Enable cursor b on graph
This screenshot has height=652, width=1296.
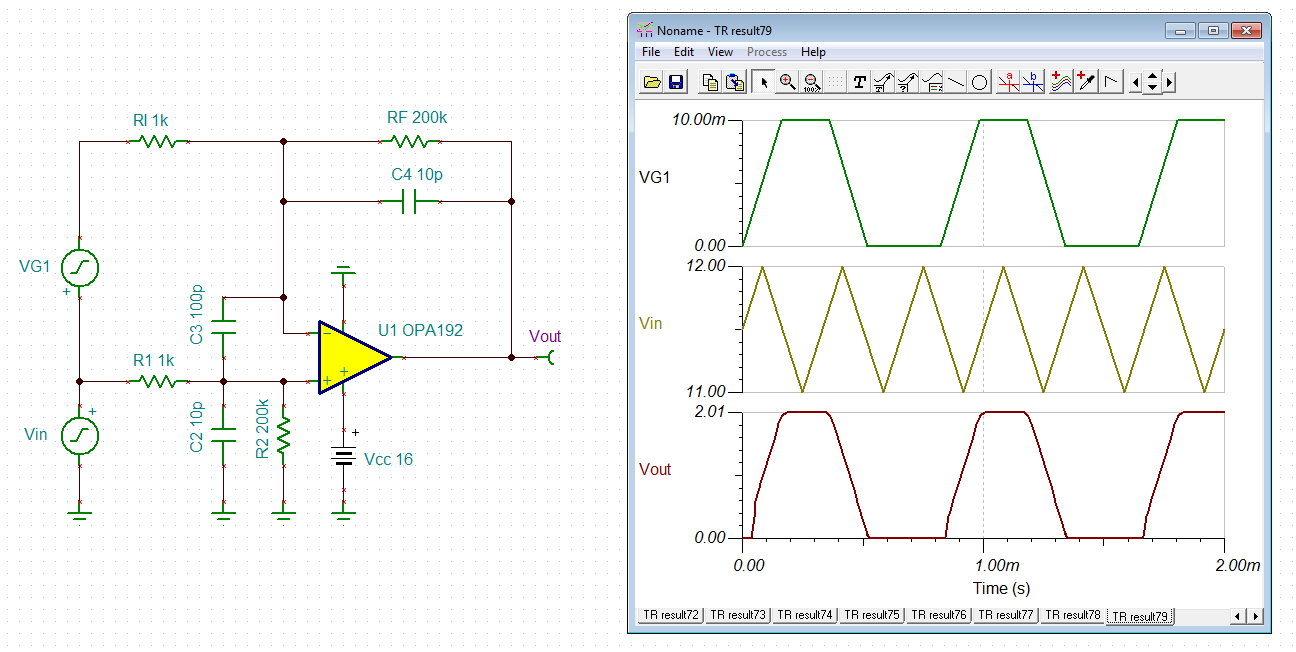tap(1033, 82)
